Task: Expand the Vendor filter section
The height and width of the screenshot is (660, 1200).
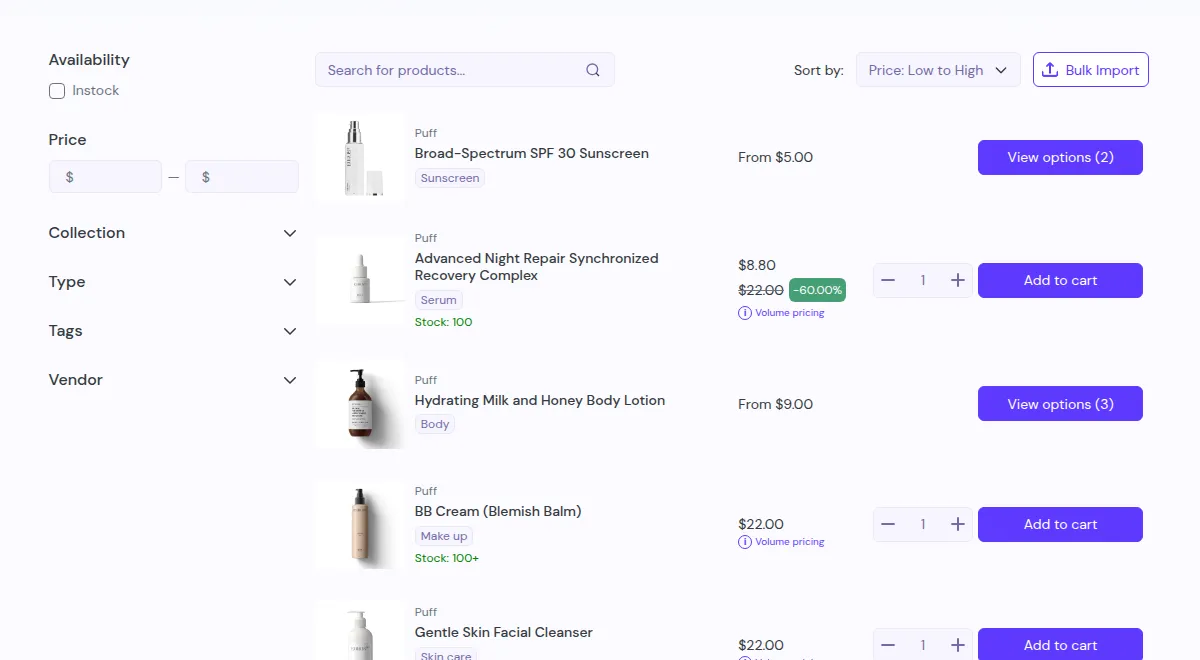Action: tap(173, 380)
